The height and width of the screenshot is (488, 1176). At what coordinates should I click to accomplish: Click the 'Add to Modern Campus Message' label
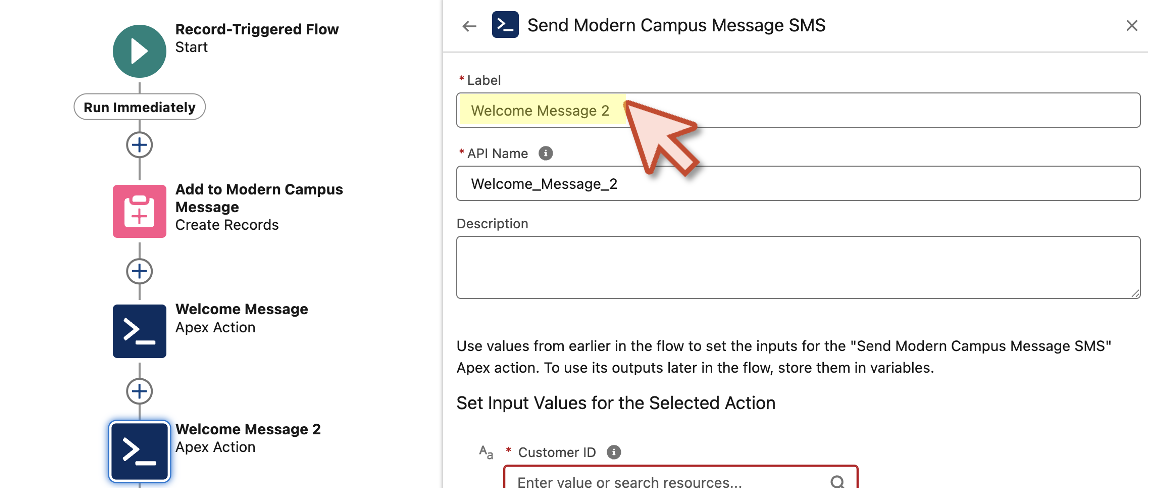click(259, 198)
